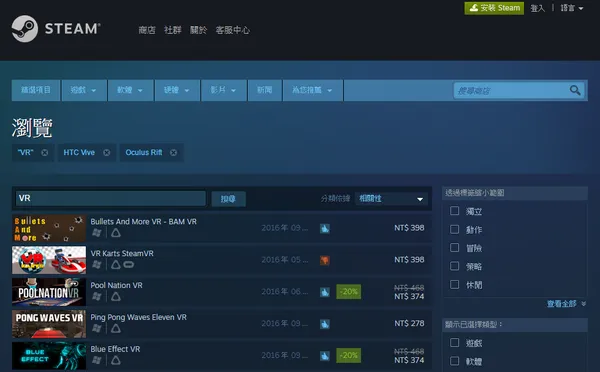Click the 登入 login link

tap(537, 8)
